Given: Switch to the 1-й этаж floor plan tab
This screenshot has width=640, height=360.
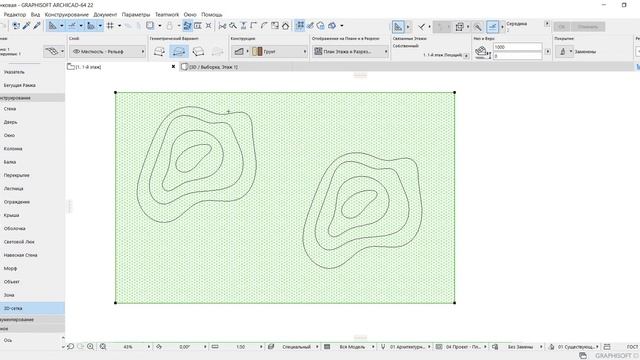Looking at the screenshot, I should pyautogui.click(x=88, y=67).
